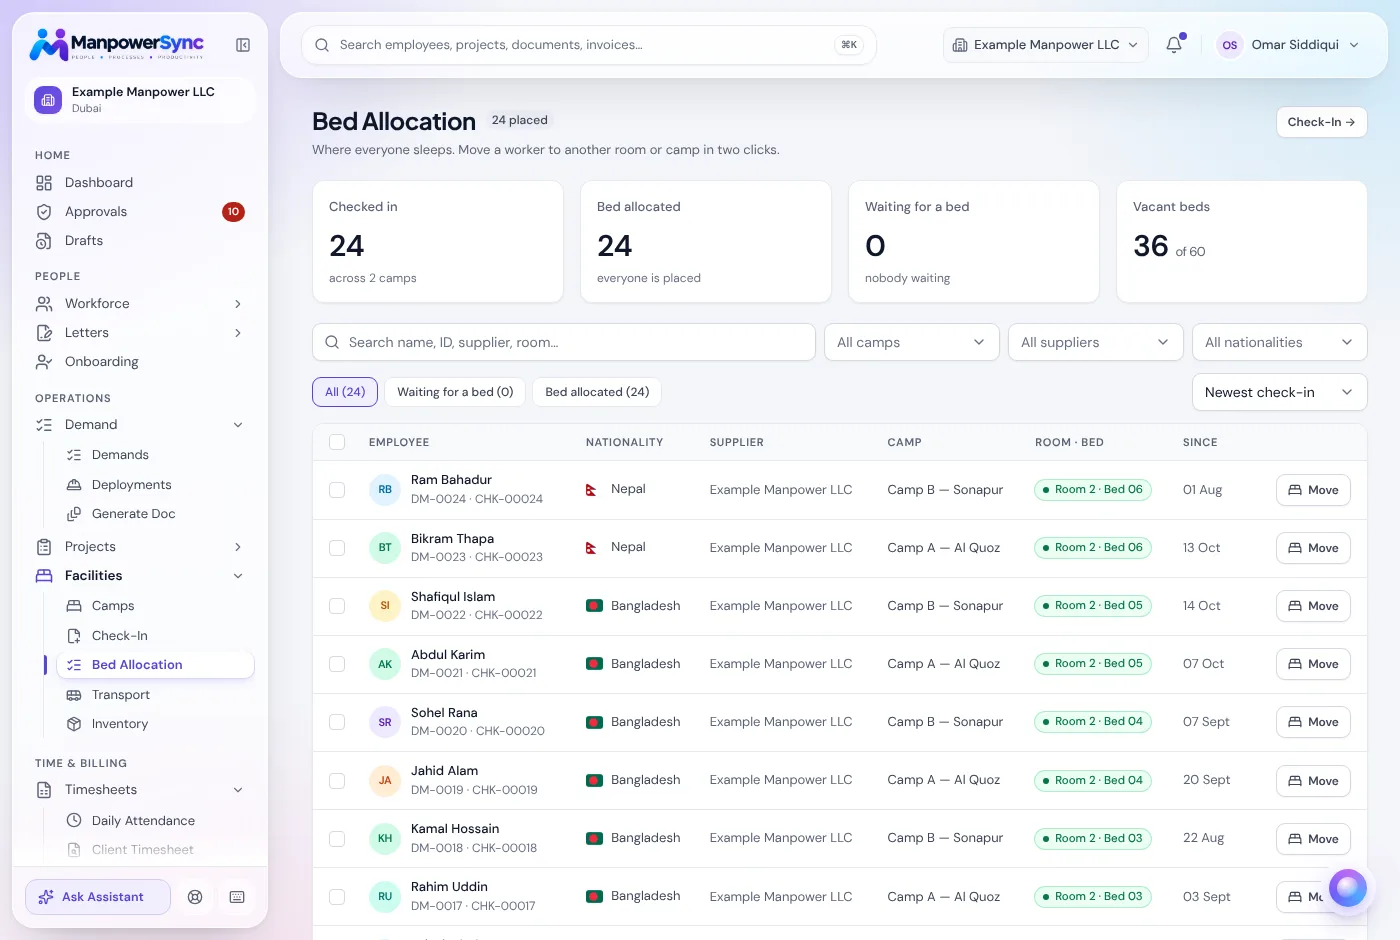The width and height of the screenshot is (1400, 940).
Task: Click the Drafts icon in sidebar
Action: coord(44,241)
